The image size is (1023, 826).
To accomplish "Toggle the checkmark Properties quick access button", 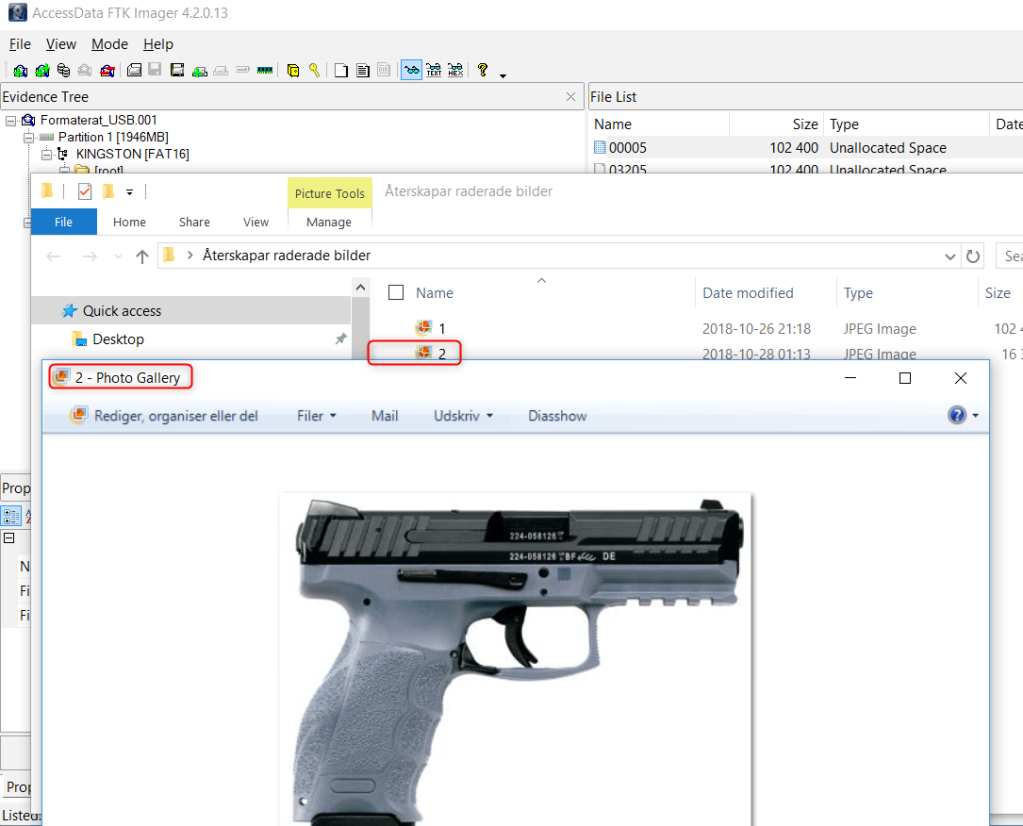I will click(85, 192).
